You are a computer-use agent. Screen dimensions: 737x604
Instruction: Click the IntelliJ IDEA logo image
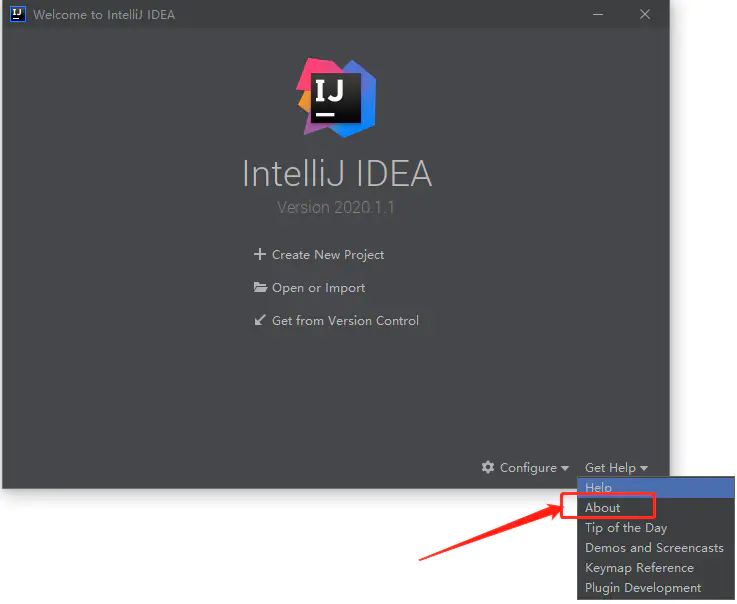(x=336, y=98)
